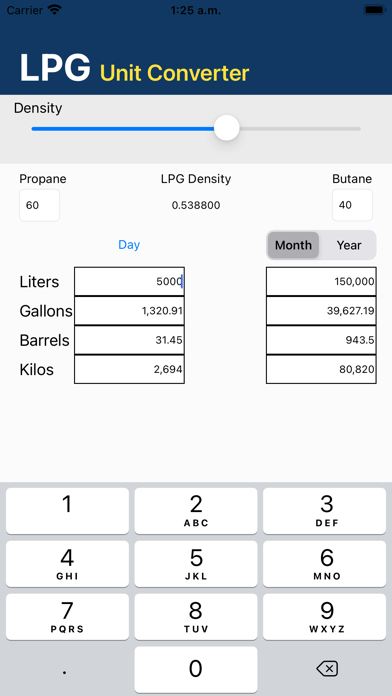Click the Propane label
The width and height of the screenshot is (392, 696).
click(x=43, y=179)
